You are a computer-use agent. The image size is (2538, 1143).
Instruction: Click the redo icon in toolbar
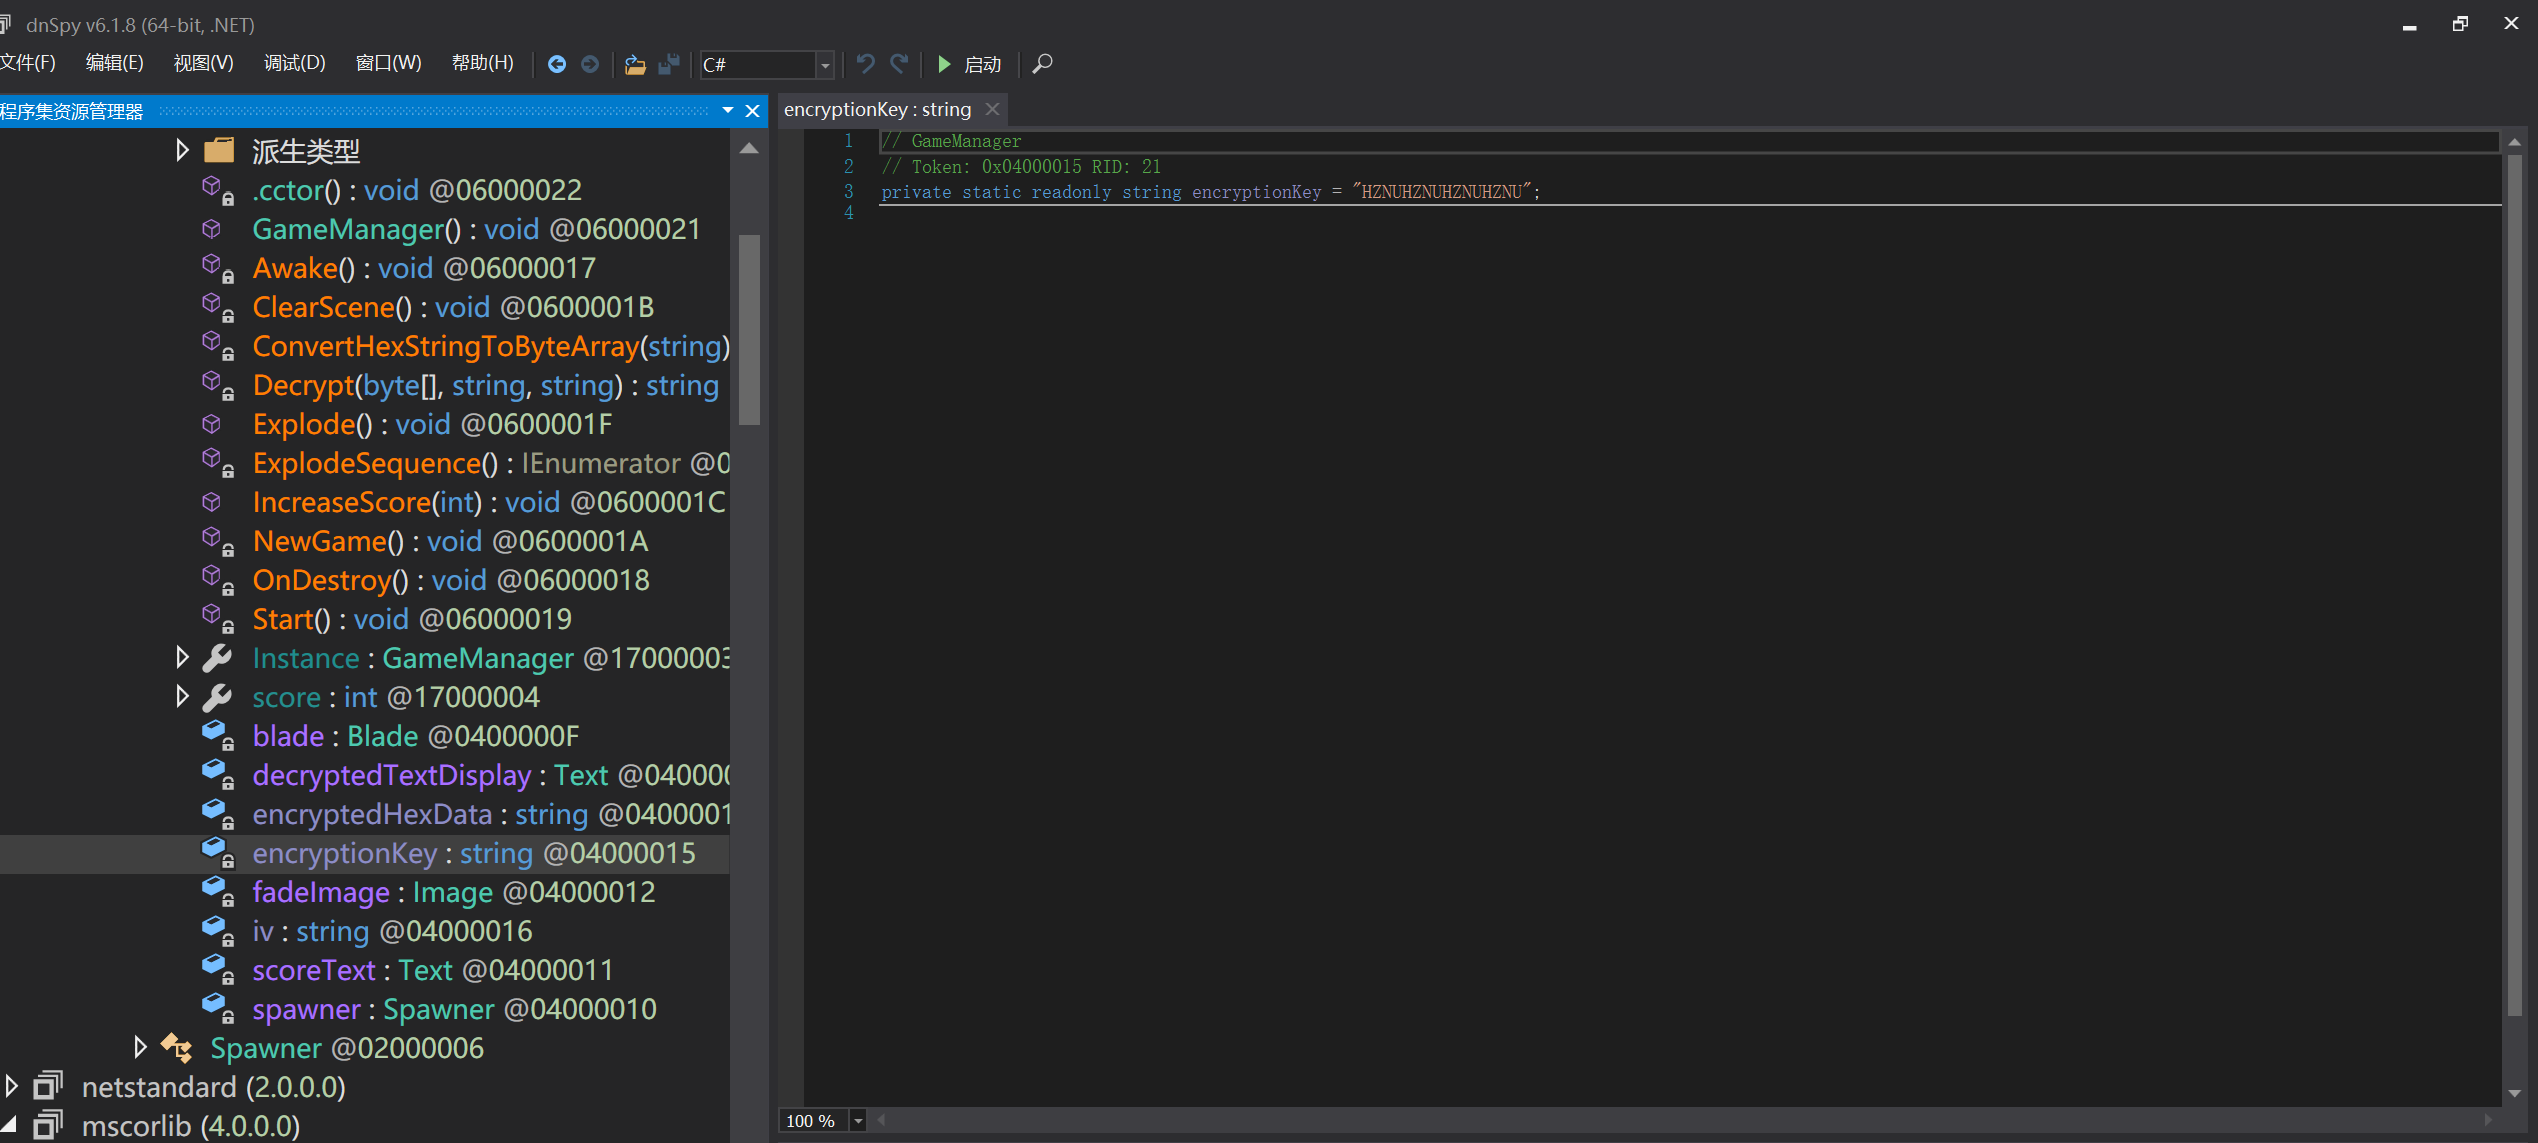[x=900, y=64]
